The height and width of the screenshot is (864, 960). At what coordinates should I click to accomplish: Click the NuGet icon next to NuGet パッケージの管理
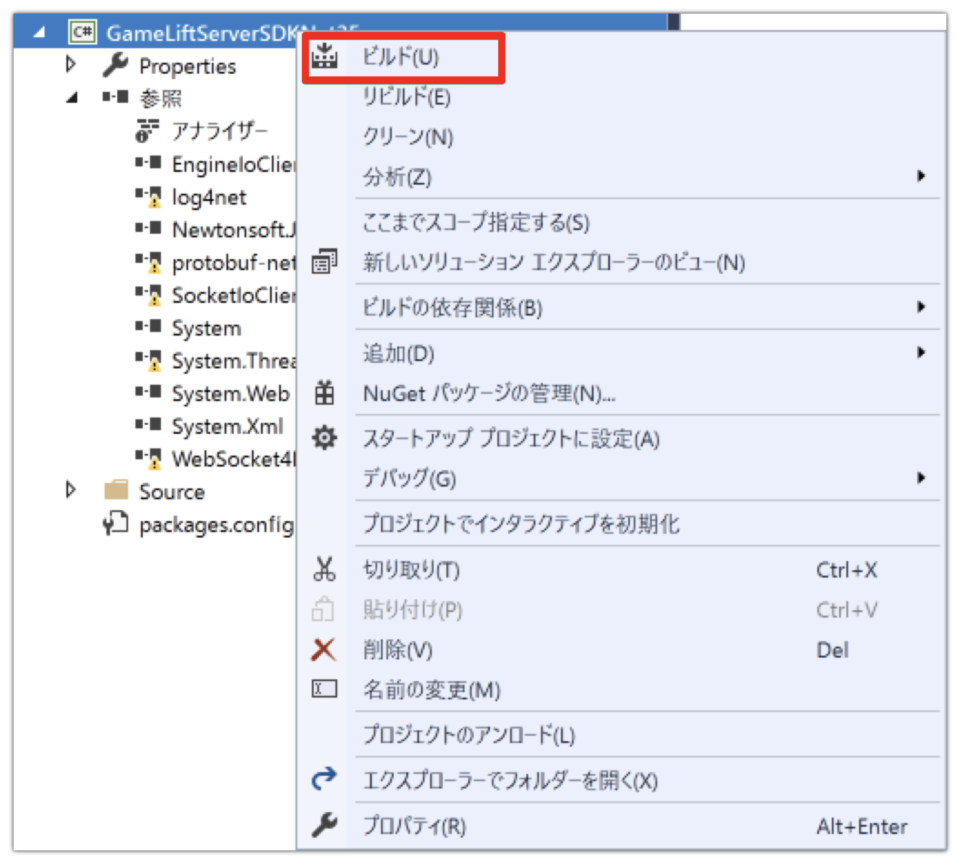[322, 394]
